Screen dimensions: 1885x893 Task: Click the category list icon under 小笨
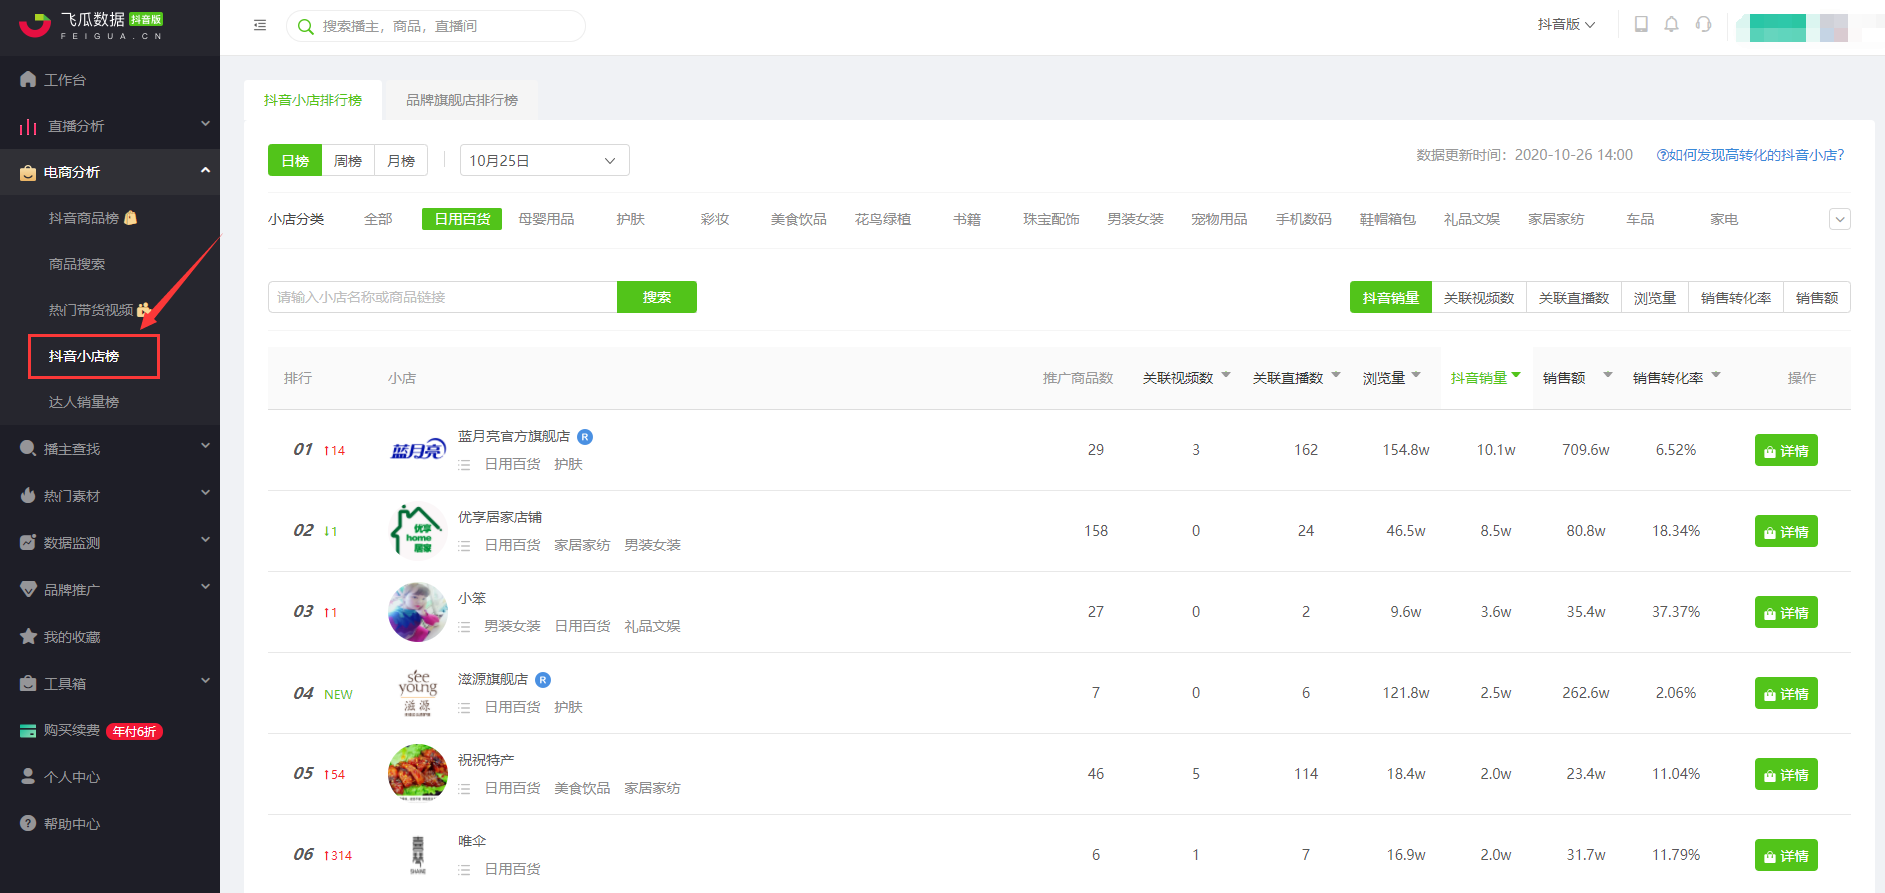point(464,627)
